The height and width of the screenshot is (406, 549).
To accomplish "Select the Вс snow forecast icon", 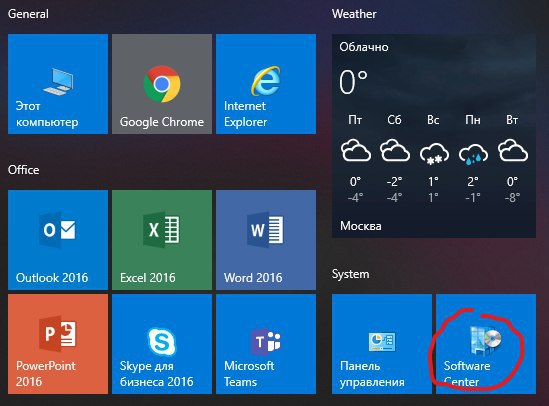I will coord(434,153).
